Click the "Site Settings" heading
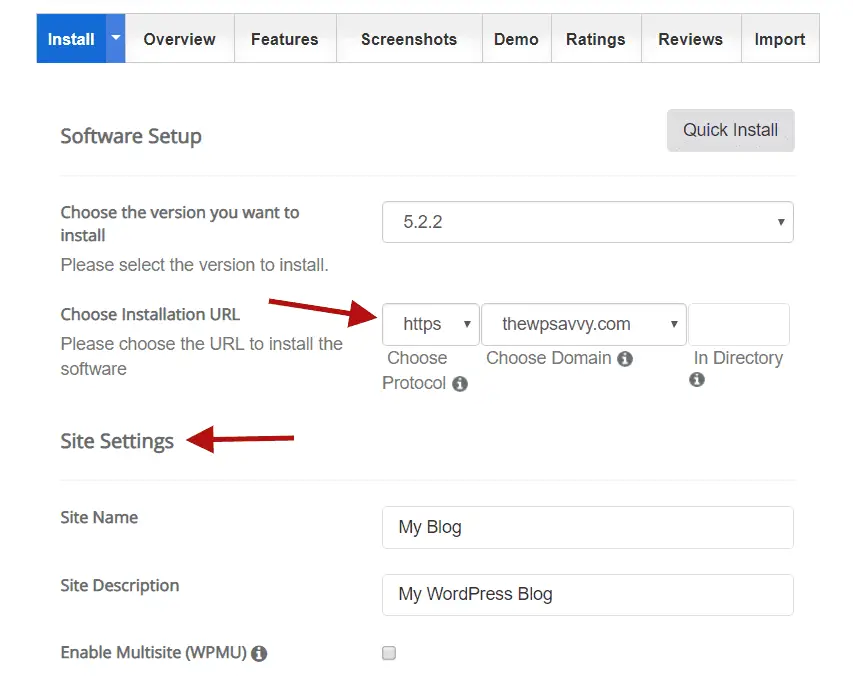 [117, 441]
